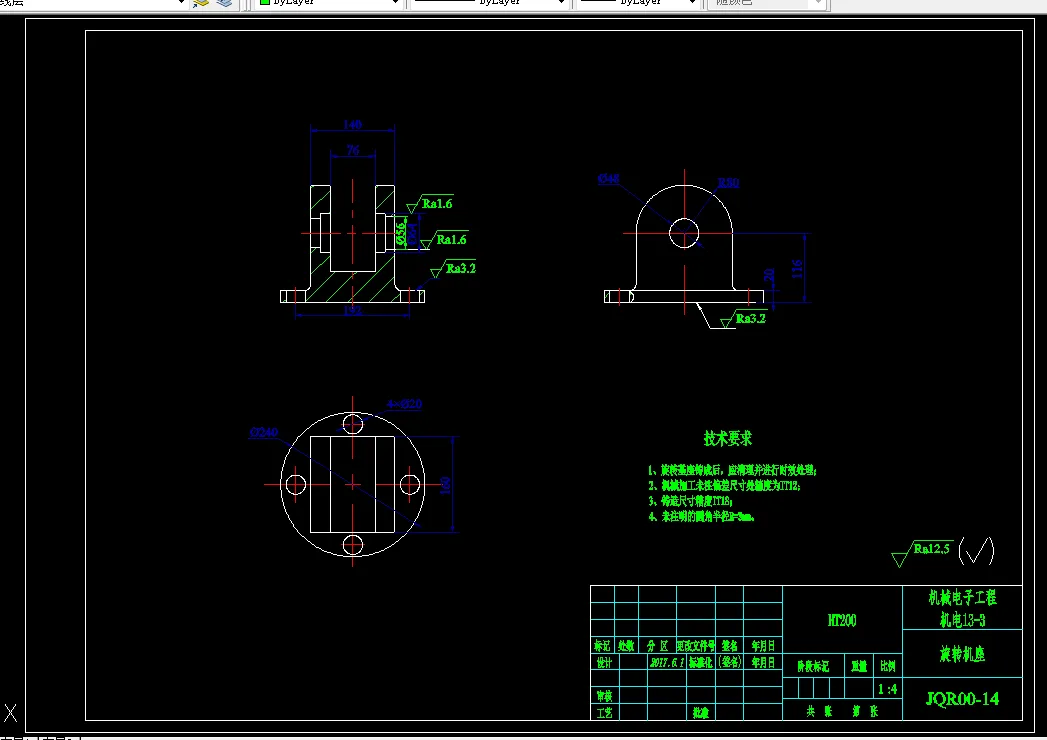Viewport: 1047px width, 740px height.
Task: Select the 处数 cell in title block
Action: pos(626,646)
